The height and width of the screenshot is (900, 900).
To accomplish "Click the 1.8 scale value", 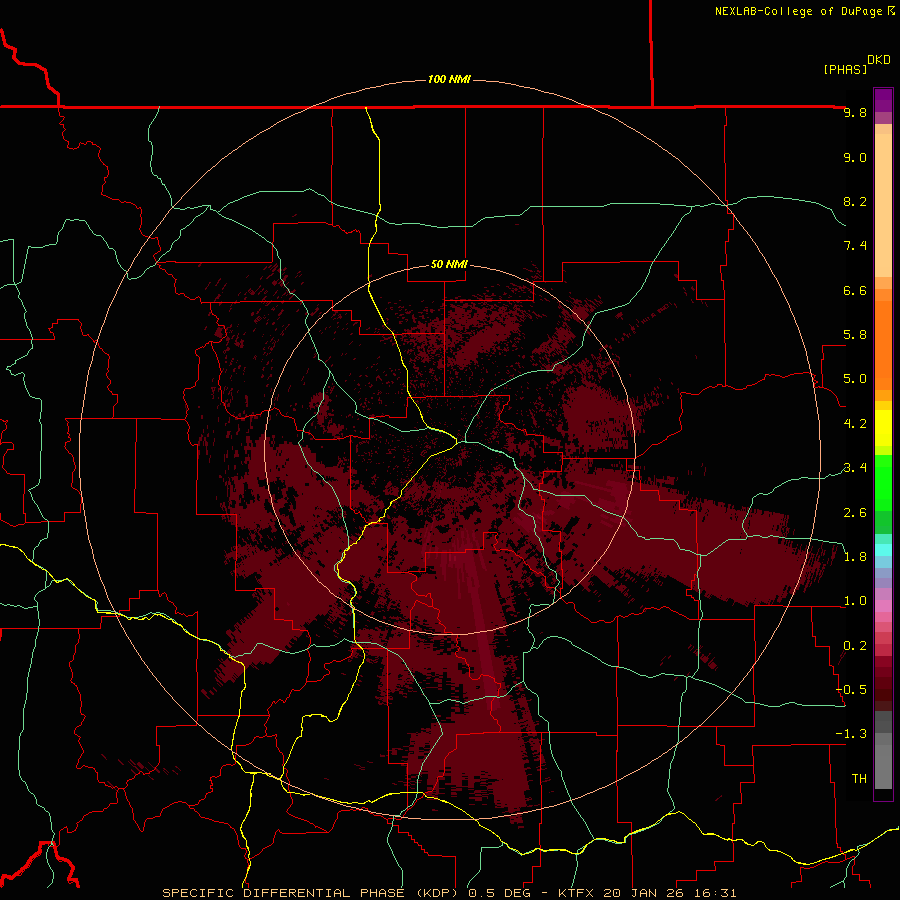I will 855,557.
